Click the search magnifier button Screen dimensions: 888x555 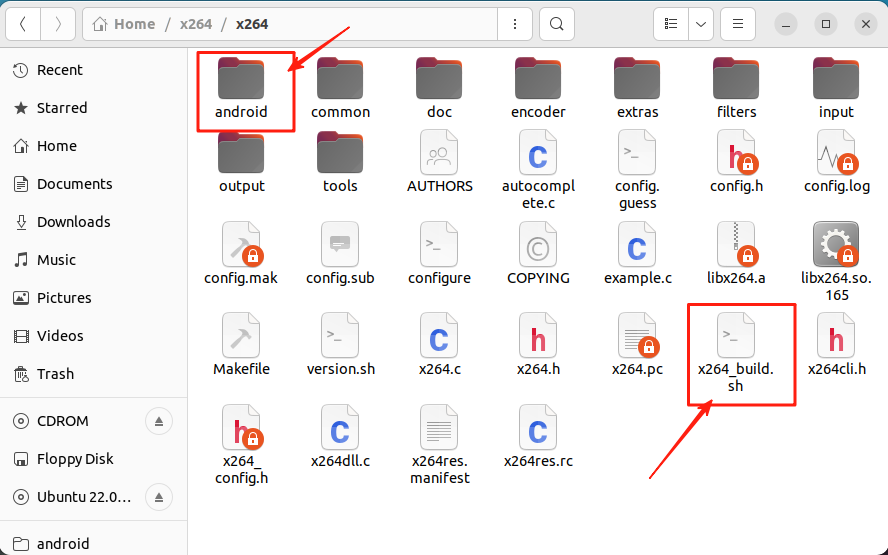(x=557, y=24)
